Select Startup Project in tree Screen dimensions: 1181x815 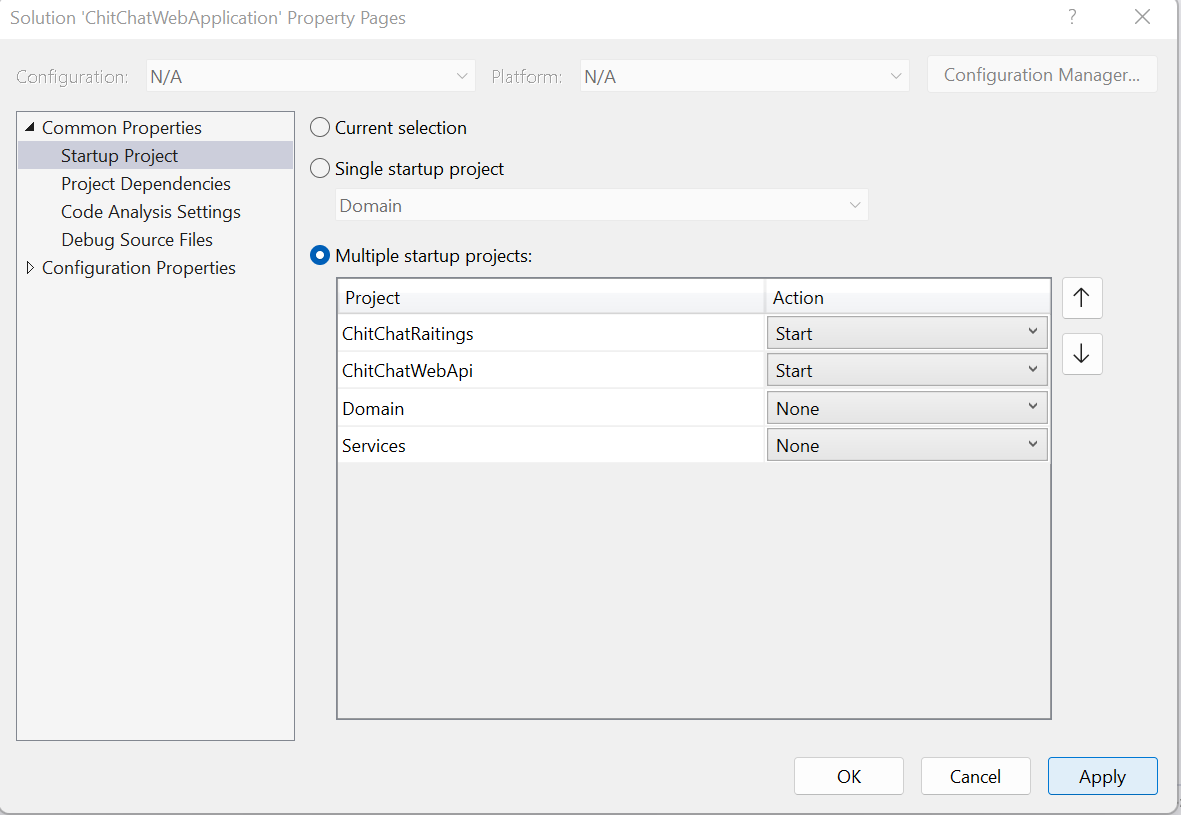point(120,156)
